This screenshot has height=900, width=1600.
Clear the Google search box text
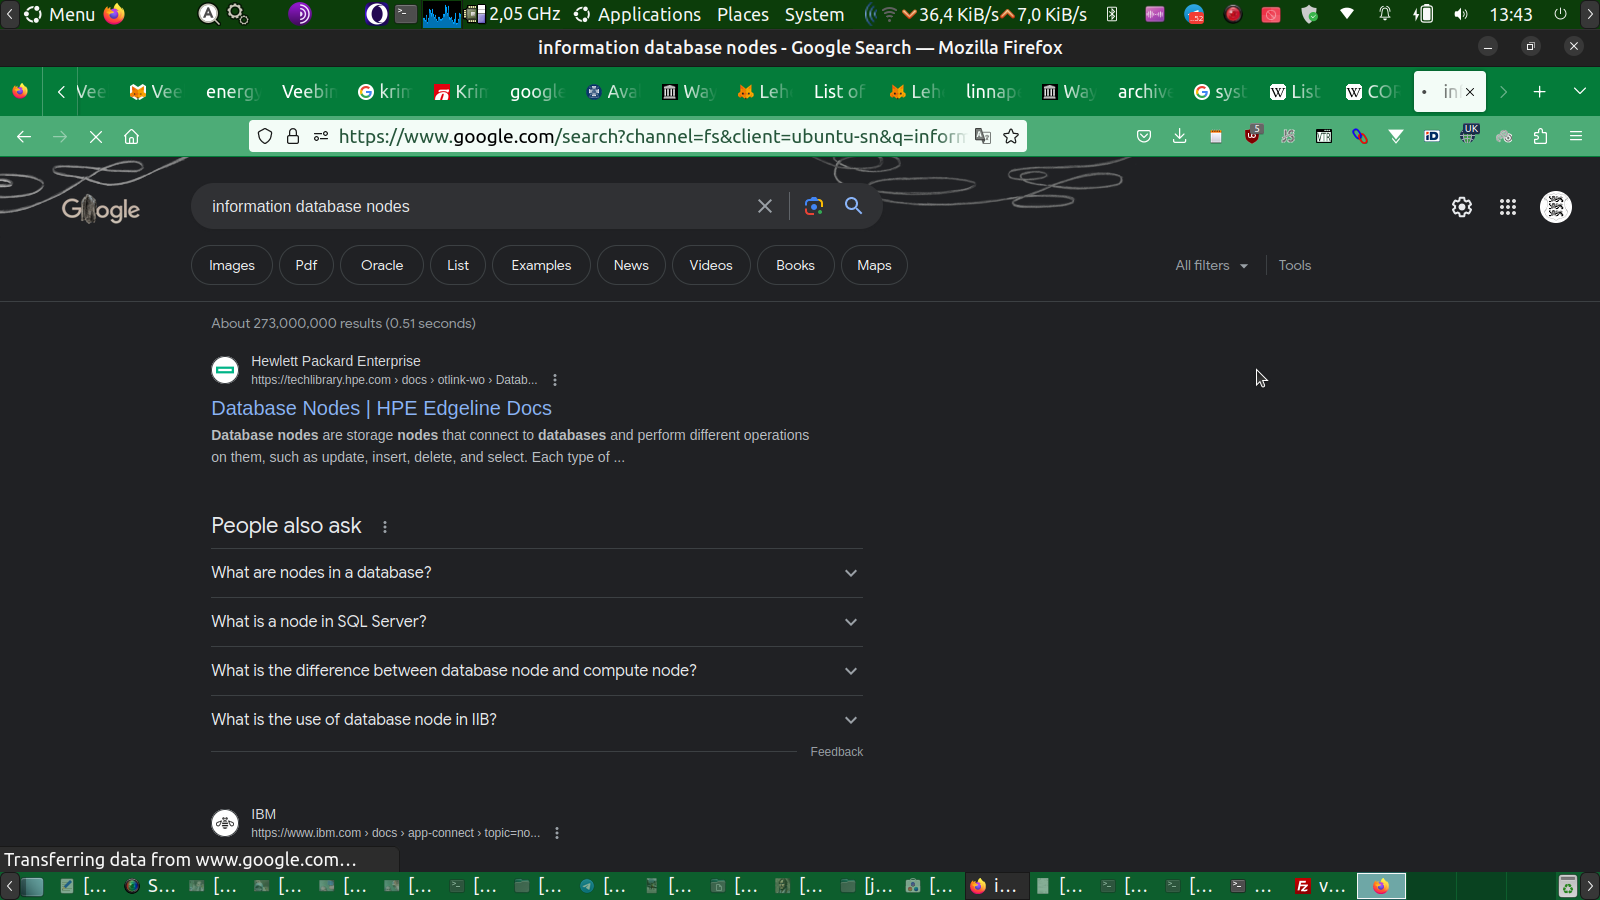[x=765, y=206]
